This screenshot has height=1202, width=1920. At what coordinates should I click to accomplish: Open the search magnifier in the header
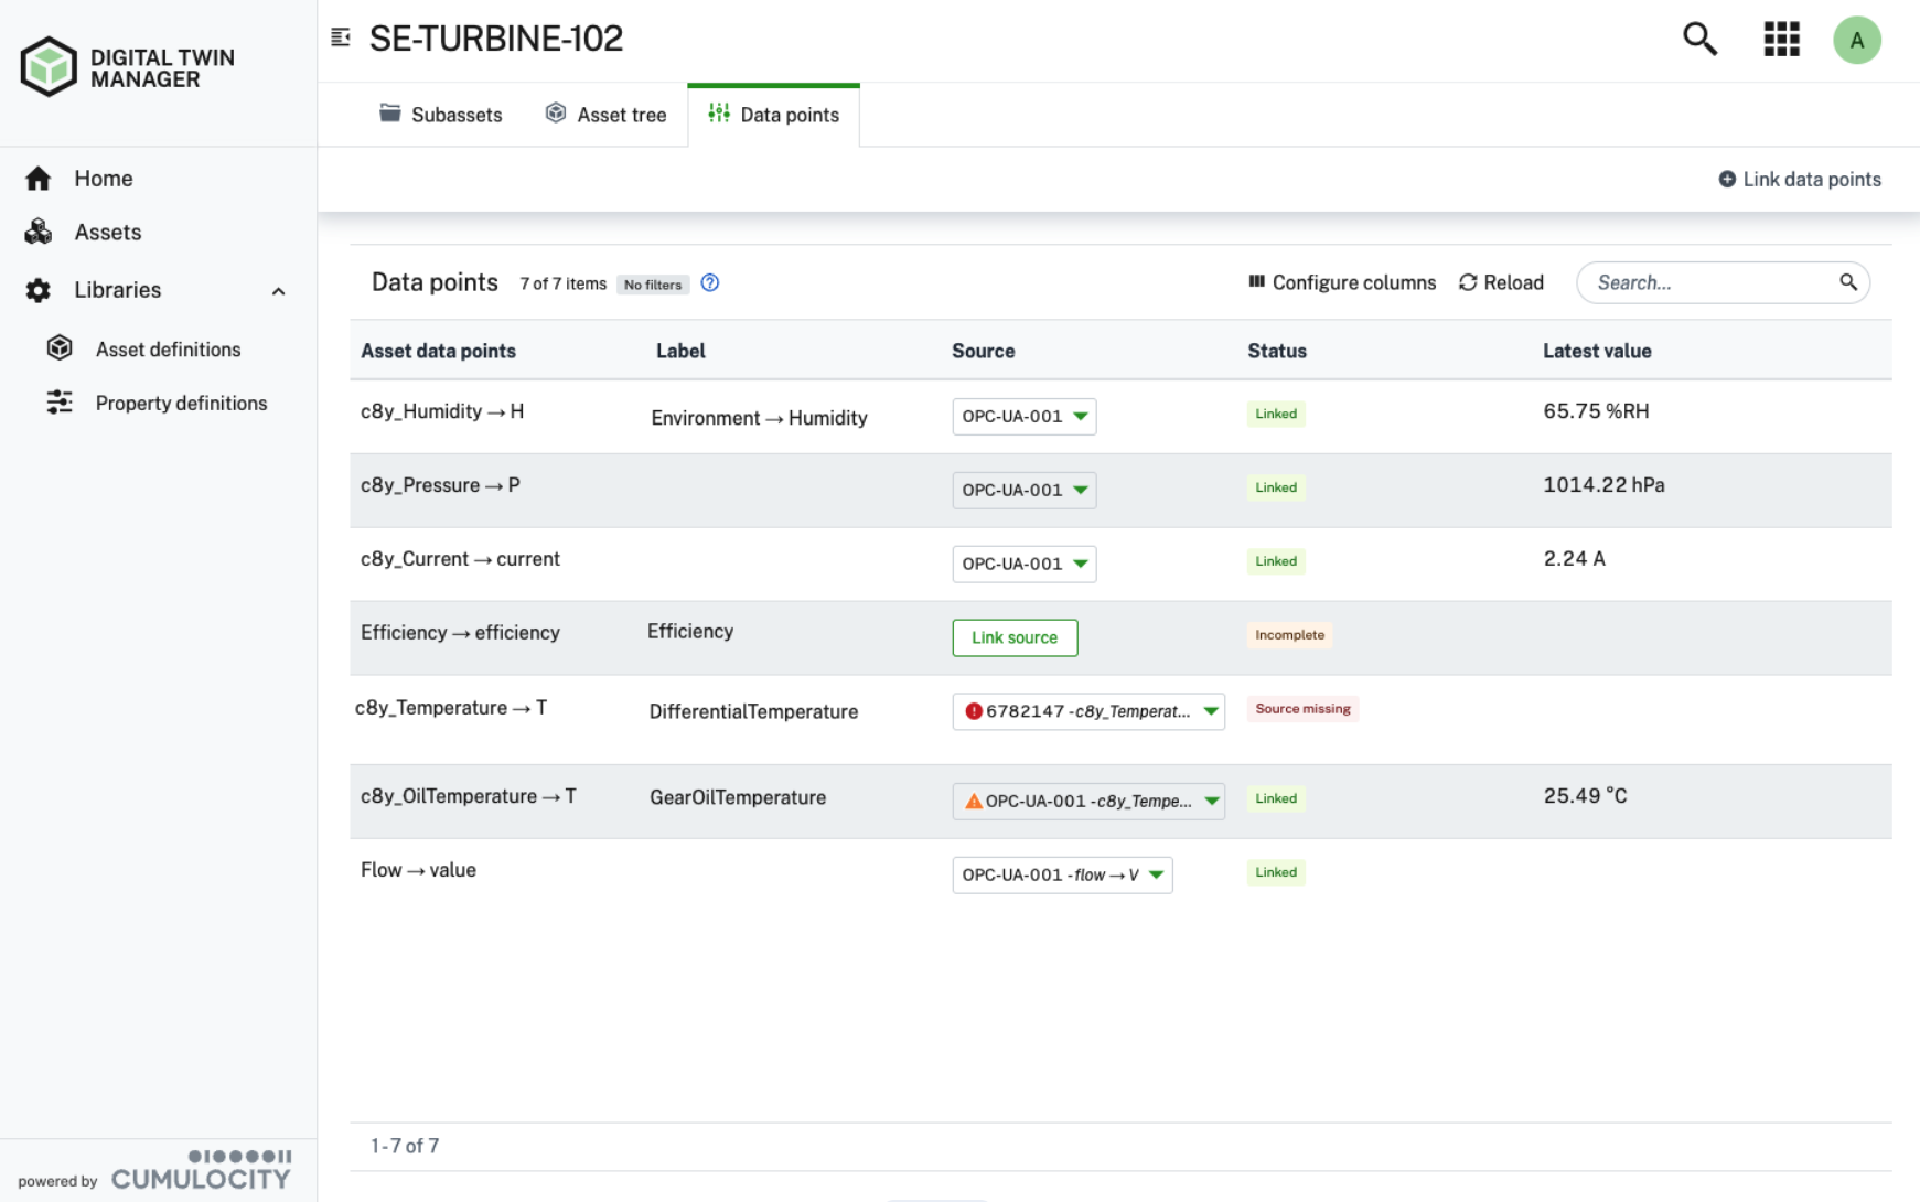pyautogui.click(x=1699, y=39)
